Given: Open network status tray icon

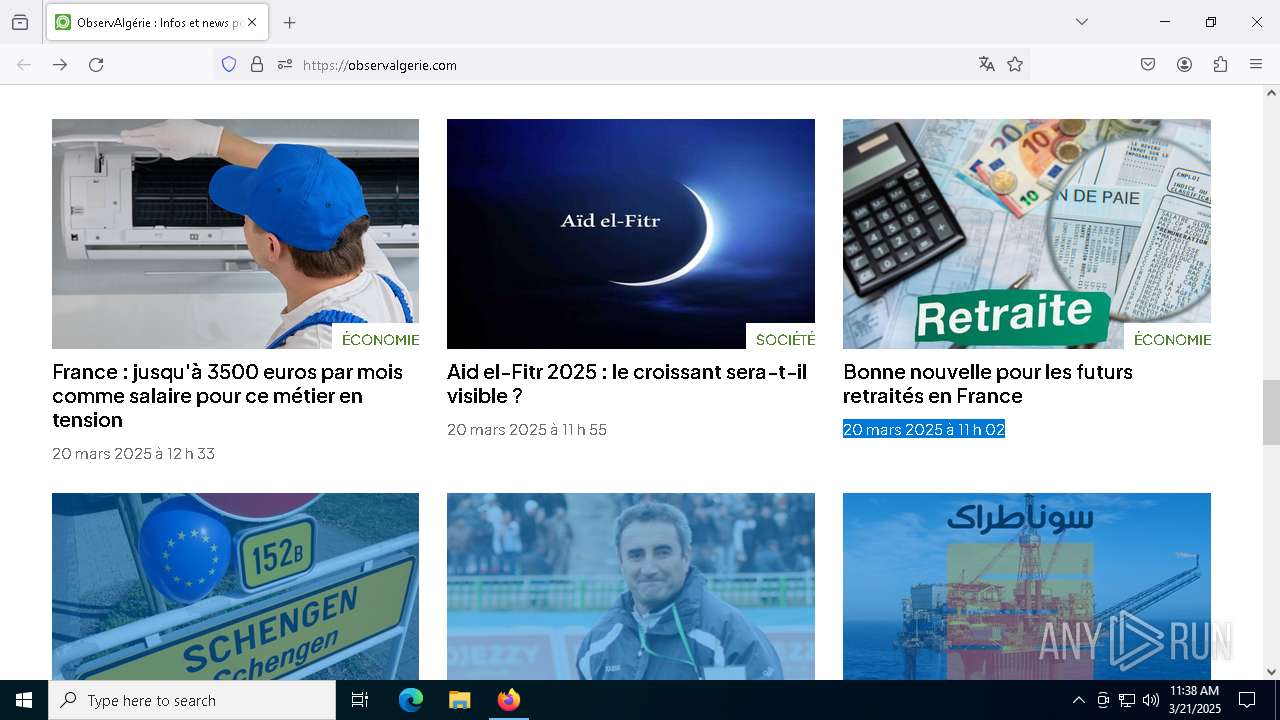Looking at the screenshot, I should click(x=1127, y=700).
